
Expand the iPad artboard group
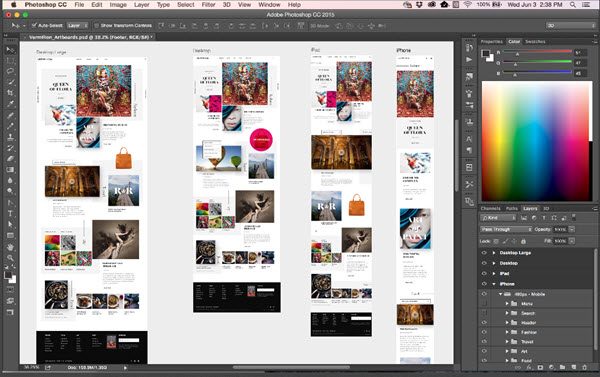494,273
